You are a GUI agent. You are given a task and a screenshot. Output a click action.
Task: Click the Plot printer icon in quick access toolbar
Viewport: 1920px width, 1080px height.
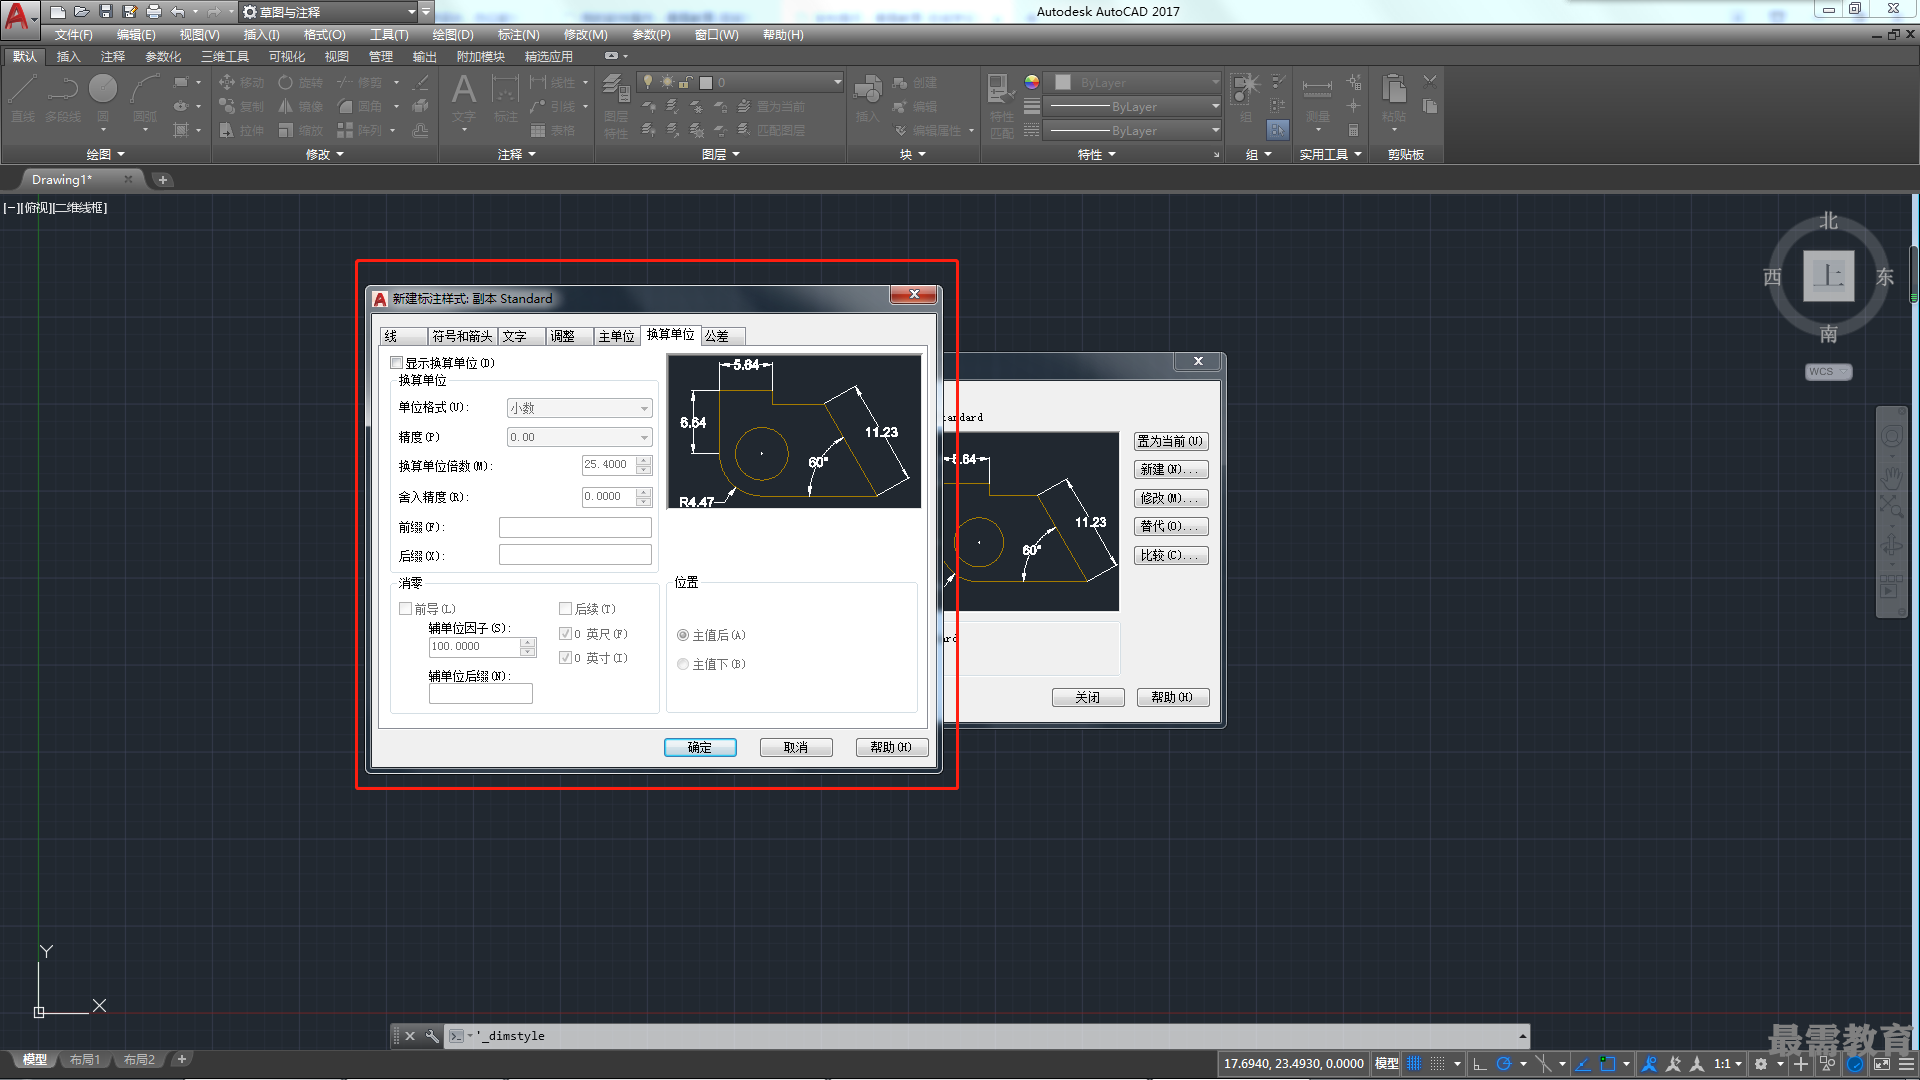click(x=153, y=12)
